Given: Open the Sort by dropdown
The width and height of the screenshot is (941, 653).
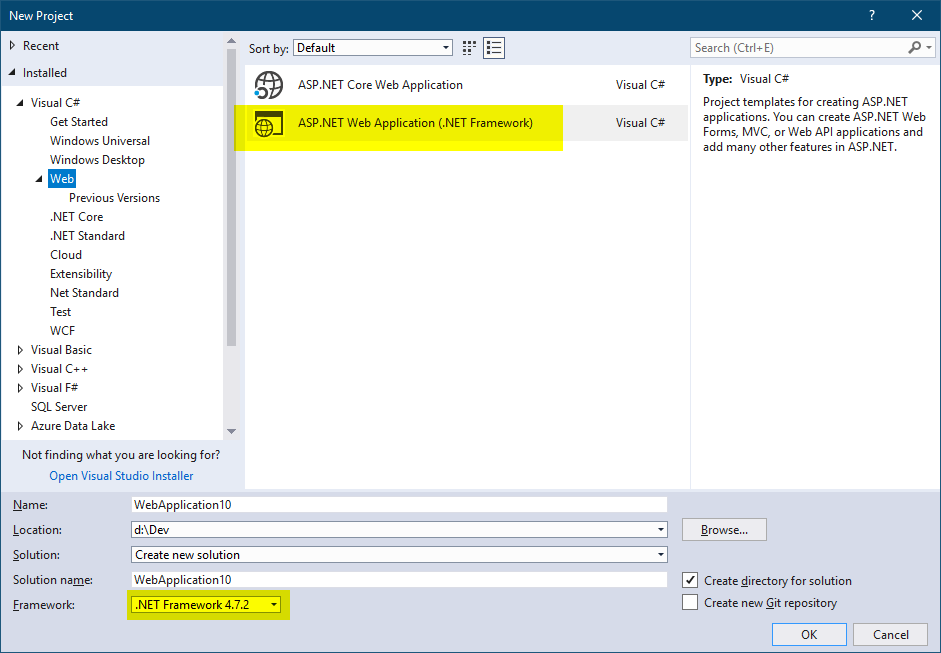Looking at the screenshot, I should 373,48.
